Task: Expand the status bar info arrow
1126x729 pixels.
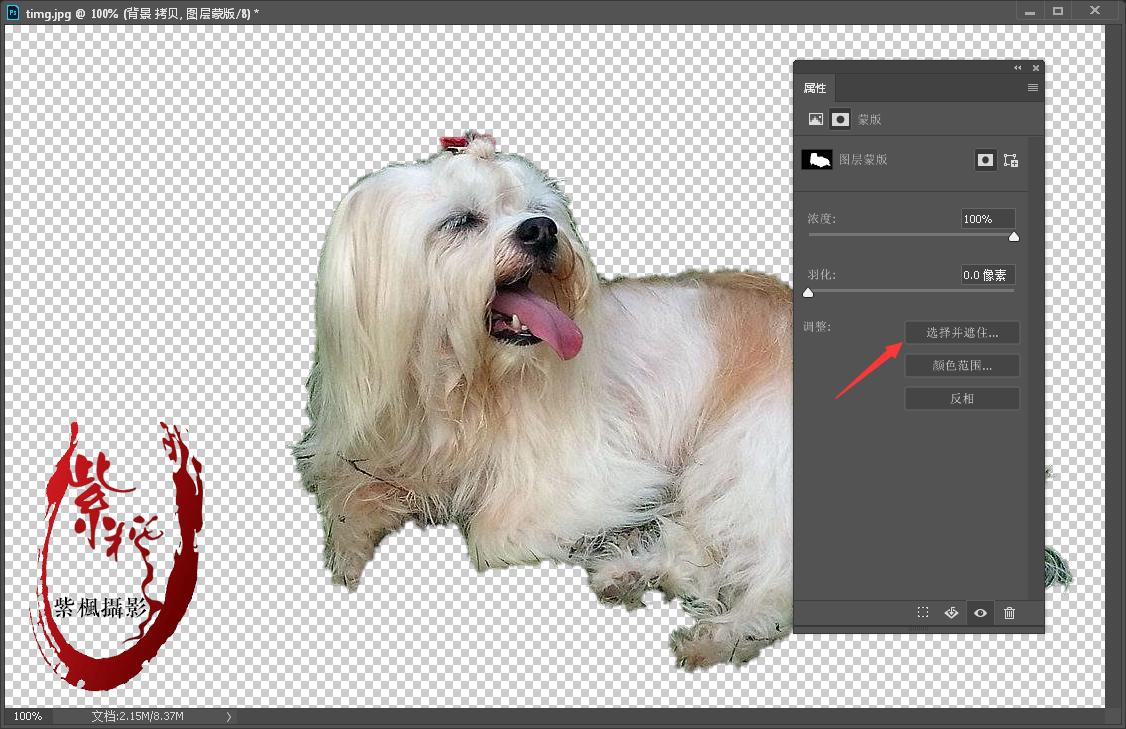Action: tap(229, 716)
